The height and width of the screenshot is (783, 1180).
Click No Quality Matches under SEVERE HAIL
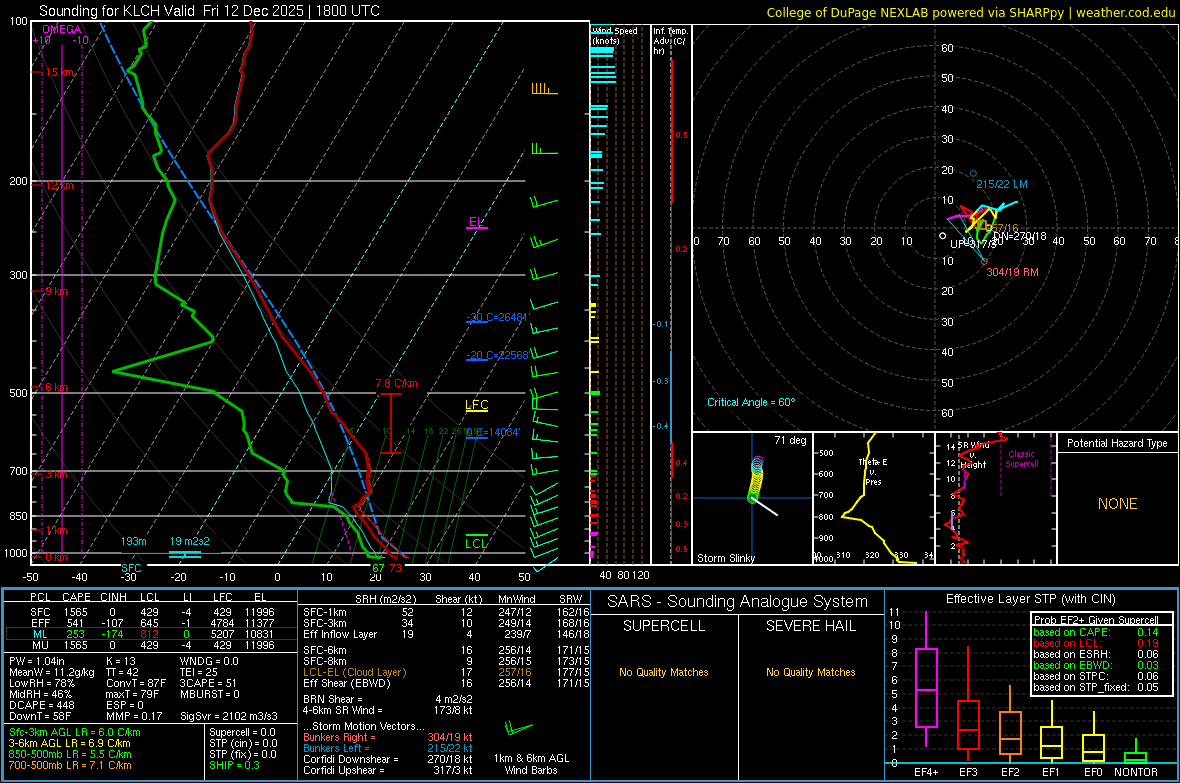[x=810, y=672]
